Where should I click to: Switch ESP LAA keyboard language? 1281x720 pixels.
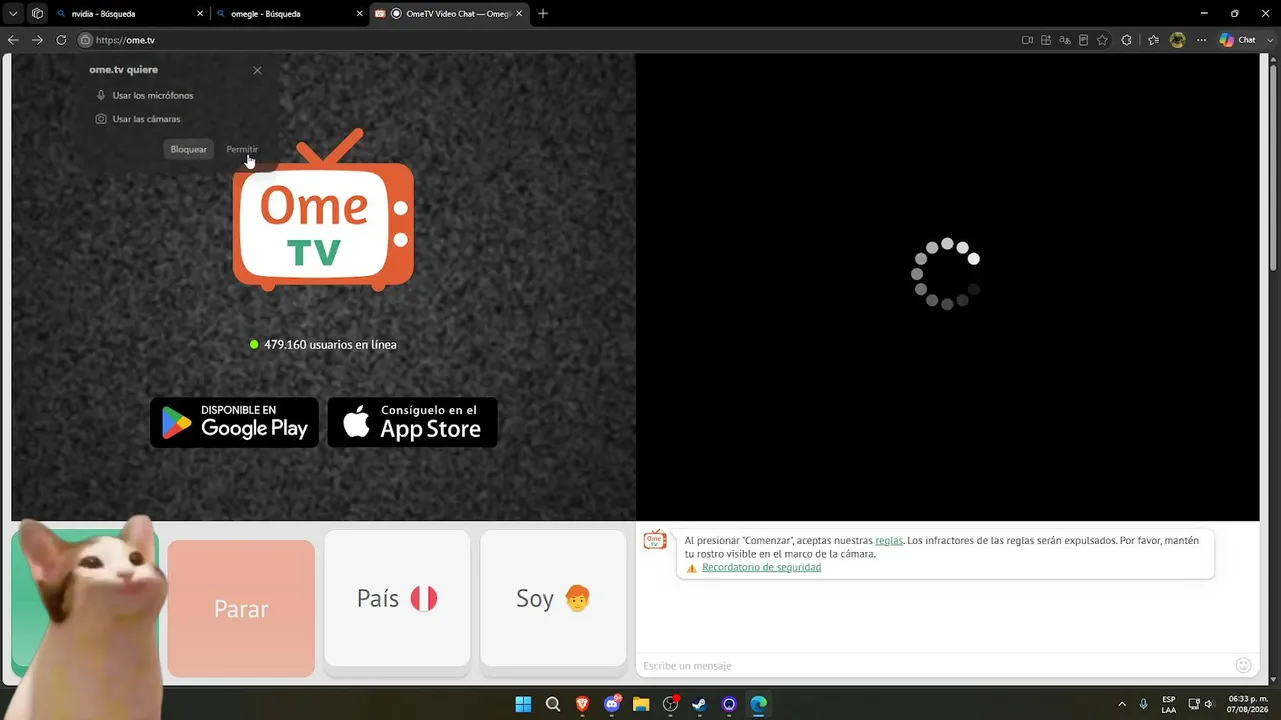tap(1169, 704)
